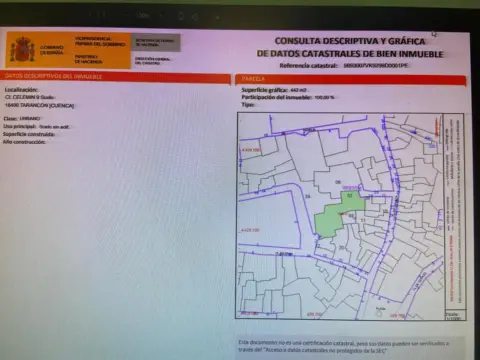Click the 'Tipo:' label
The image size is (480, 360).
(248, 105)
